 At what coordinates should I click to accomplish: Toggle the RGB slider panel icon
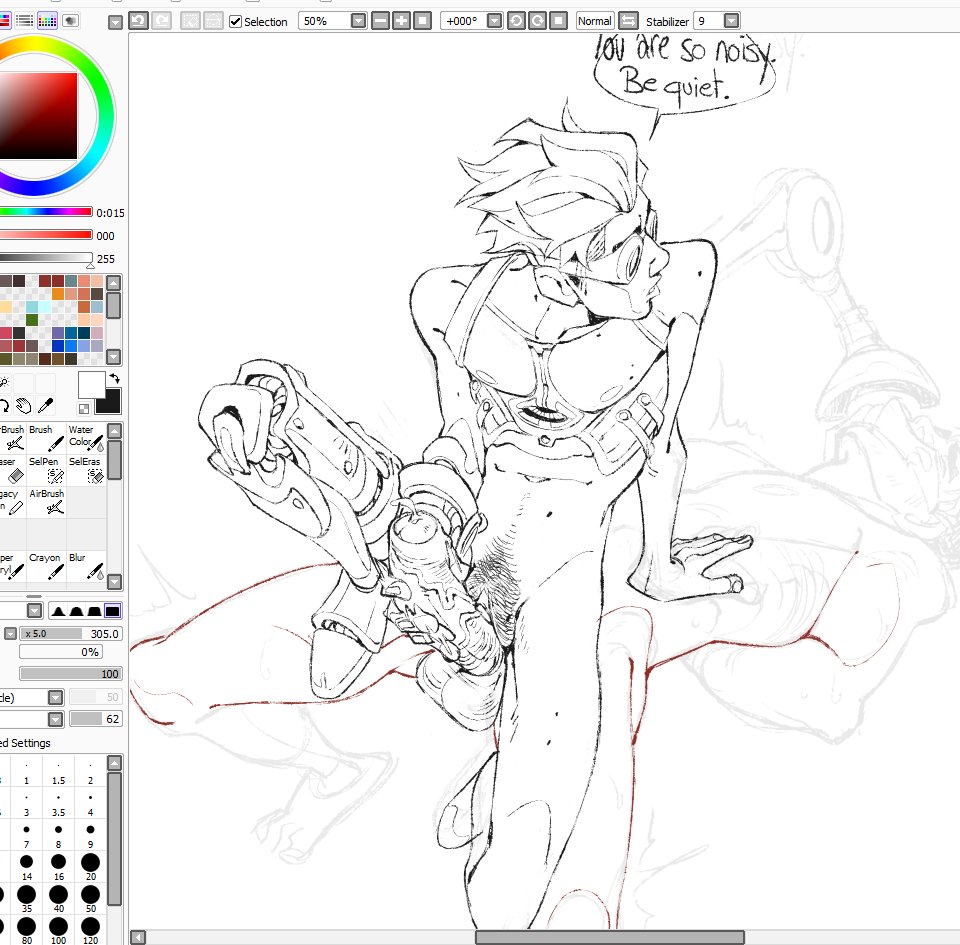[x=5, y=21]
